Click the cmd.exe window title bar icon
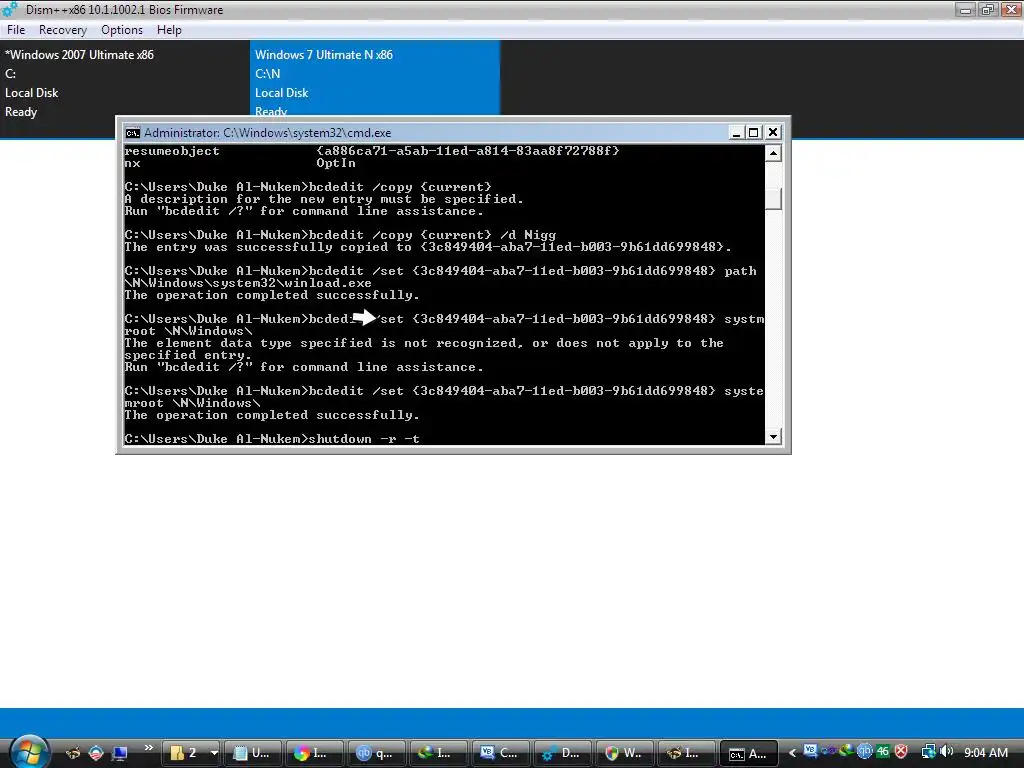1024x768 pixels. [x=133, y=133]
